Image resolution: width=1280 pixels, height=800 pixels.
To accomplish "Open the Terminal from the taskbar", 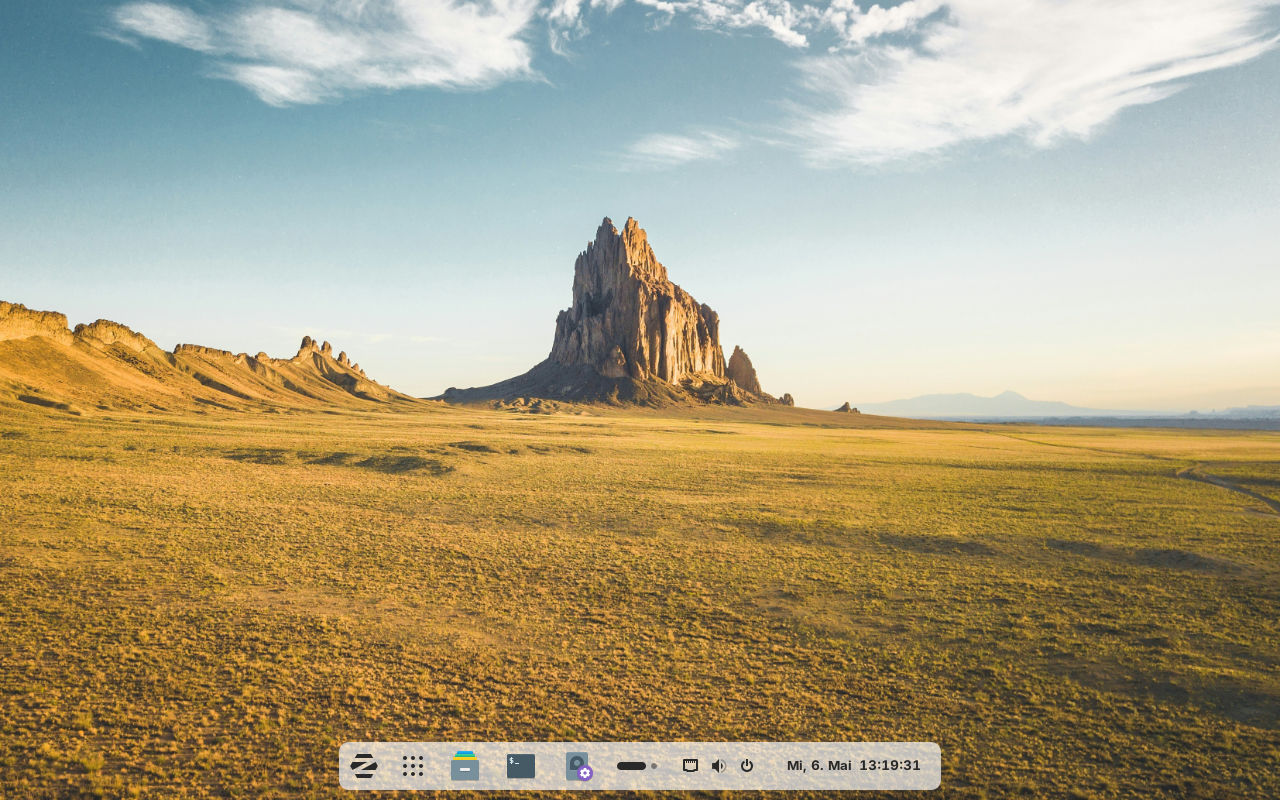I will [521, 766].
